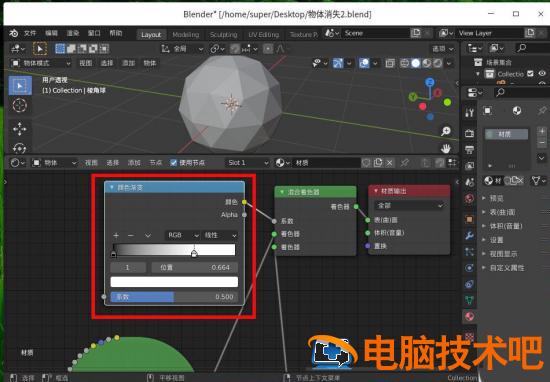Screen dimensions: 550x382
Task: Click new material copy icon in node header
Action: tap(378, 163)
